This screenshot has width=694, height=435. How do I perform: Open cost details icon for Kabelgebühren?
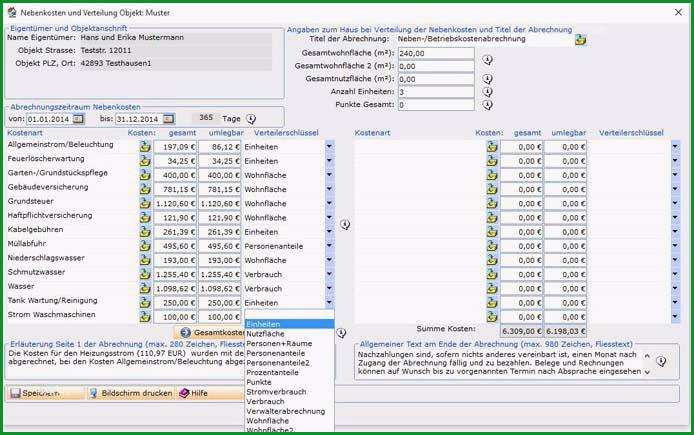click(x=145, y=232)
